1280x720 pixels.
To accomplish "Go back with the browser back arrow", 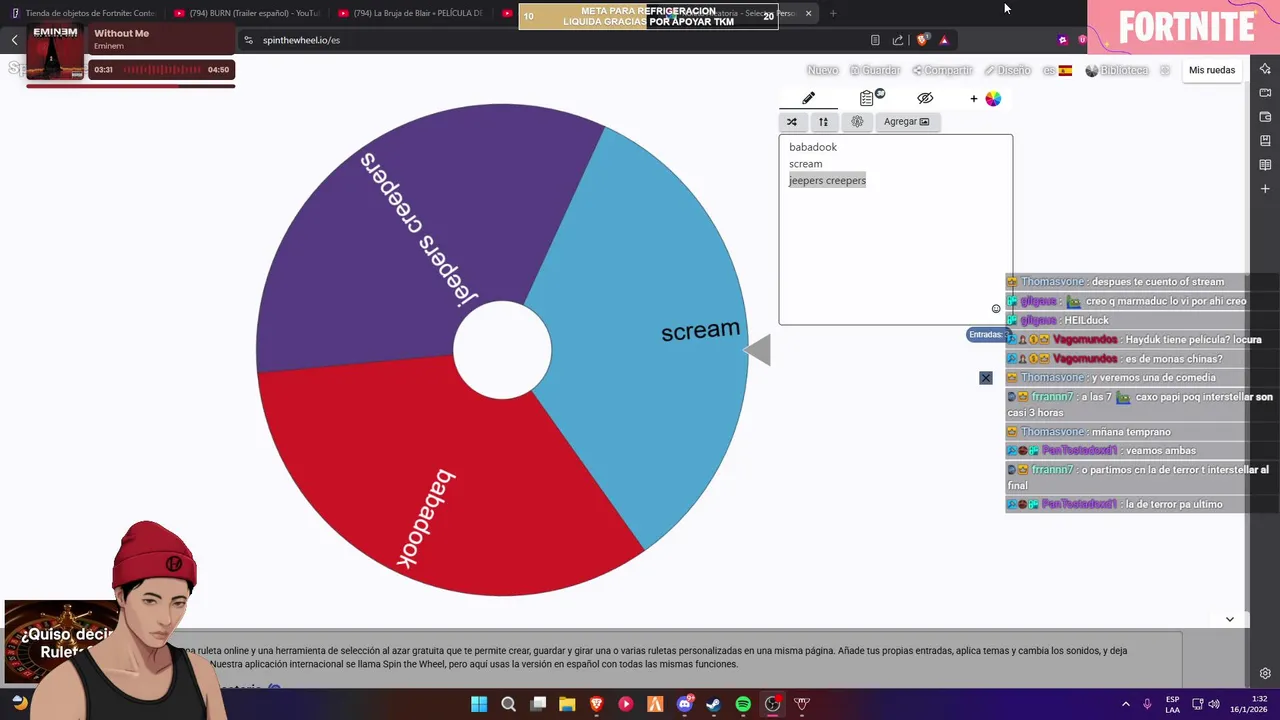I will click(15, 40).
